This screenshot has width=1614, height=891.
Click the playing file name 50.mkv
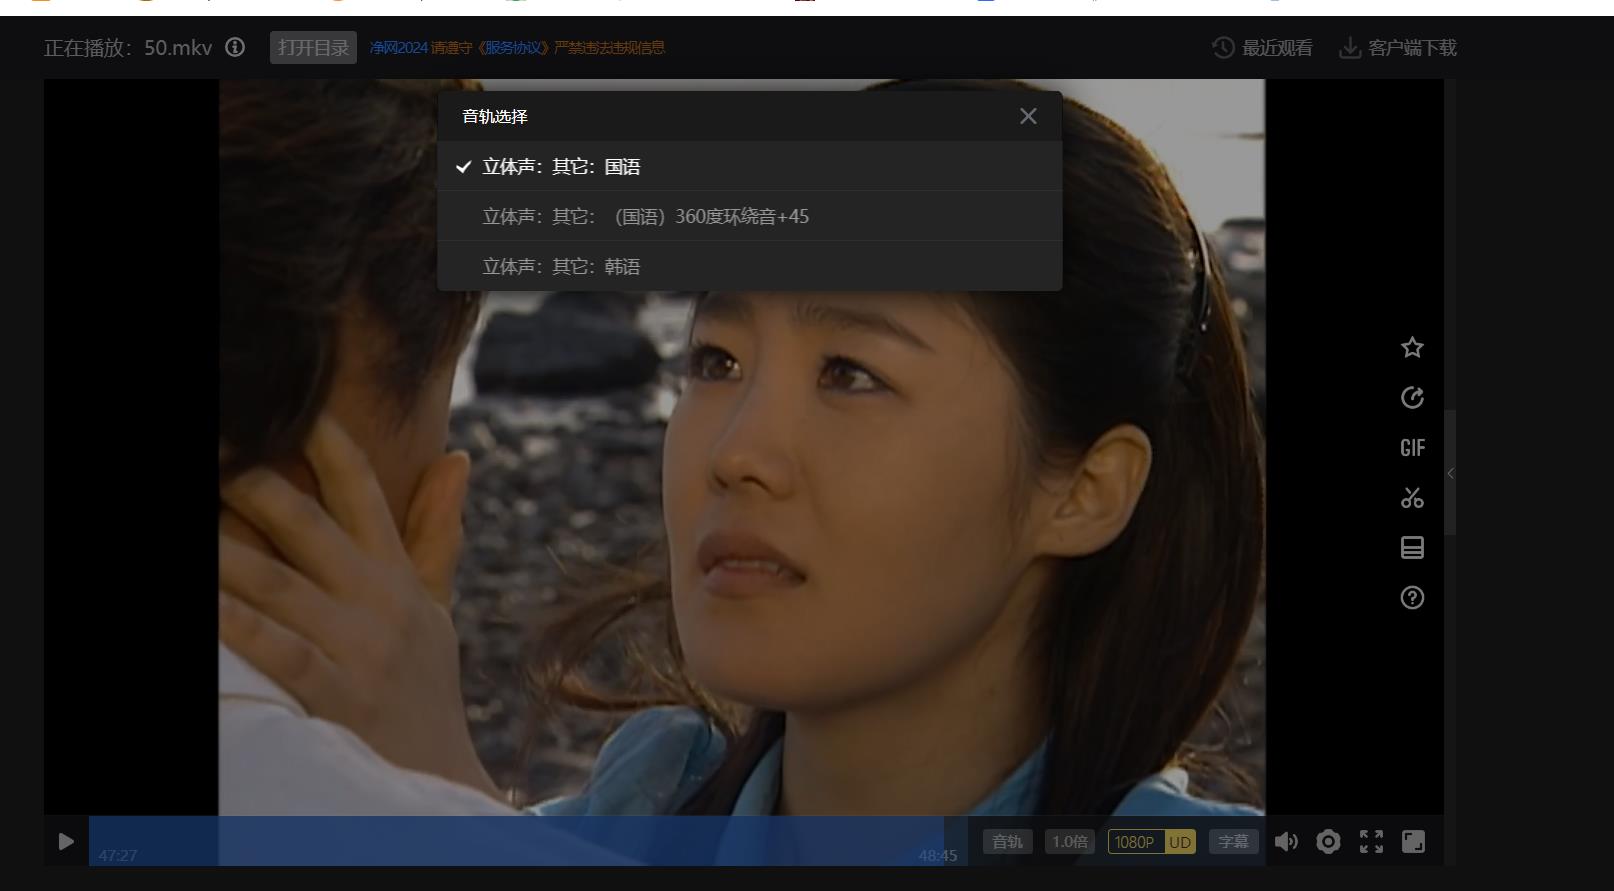pos(178,47)
